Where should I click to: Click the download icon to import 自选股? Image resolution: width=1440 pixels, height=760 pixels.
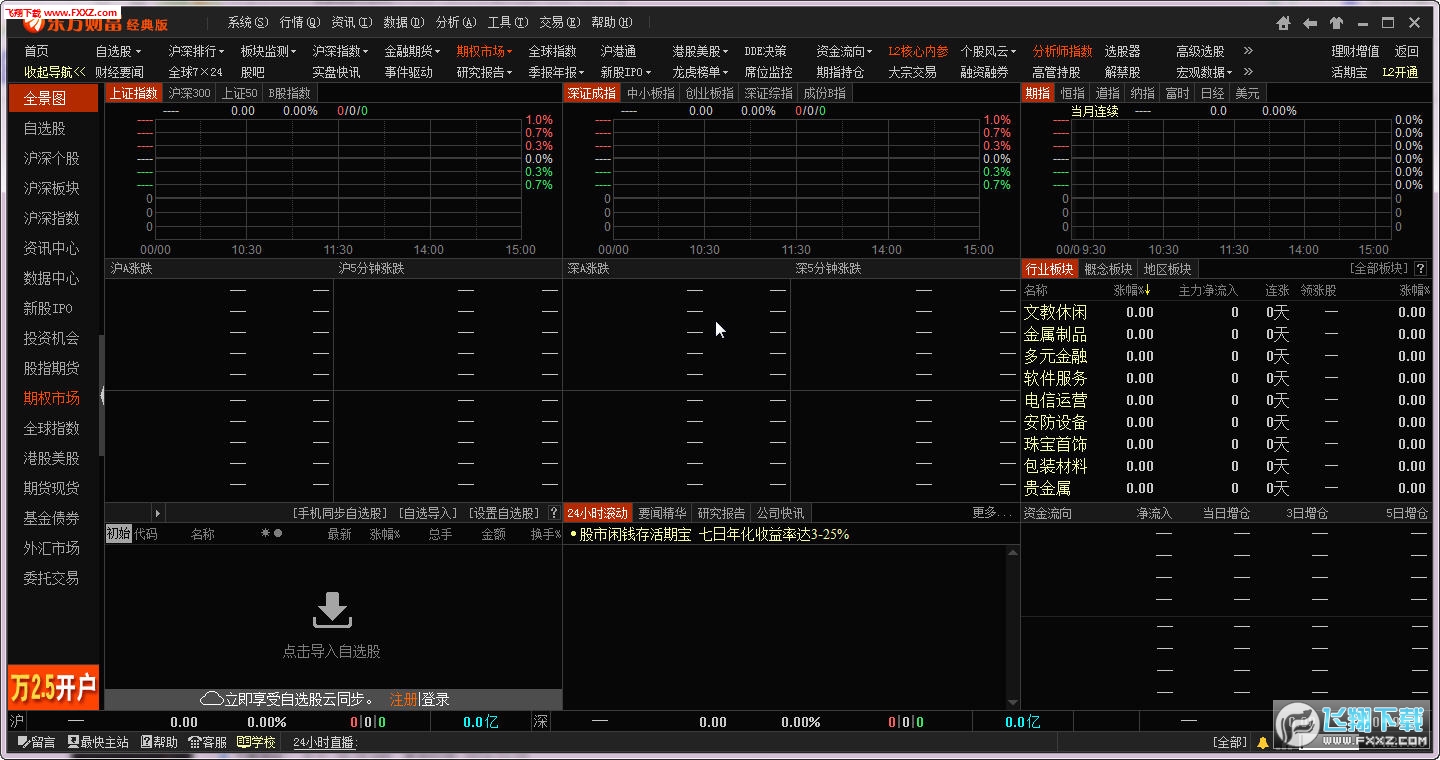(332, 610)
